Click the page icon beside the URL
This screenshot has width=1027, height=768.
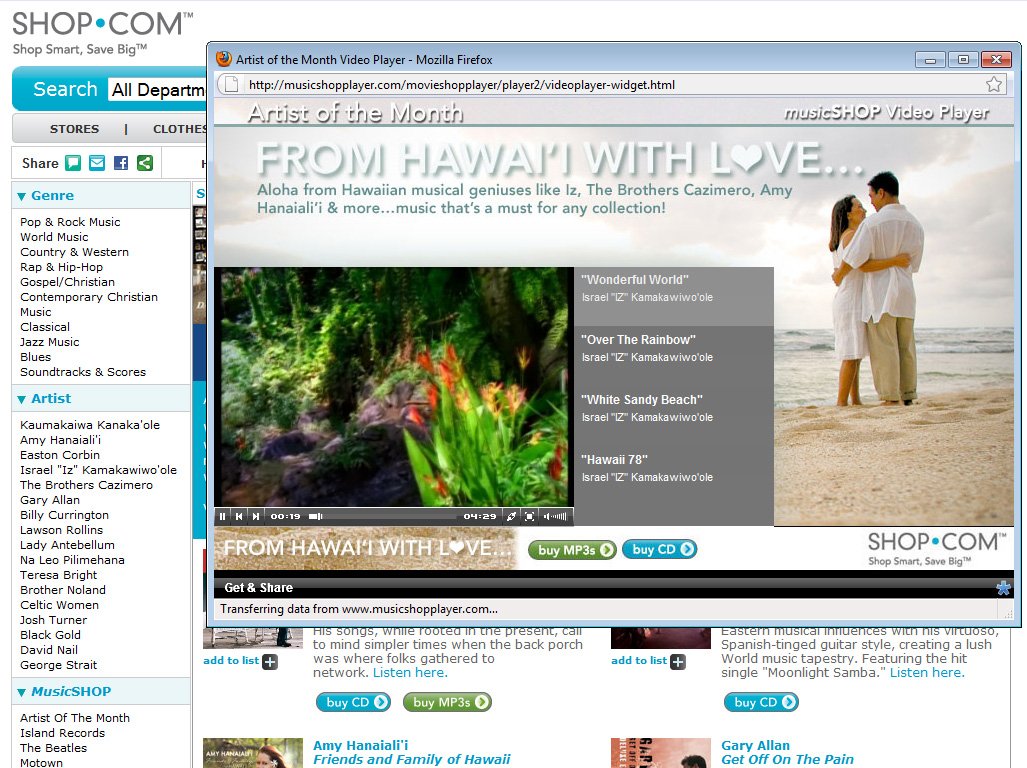[231, 84]
